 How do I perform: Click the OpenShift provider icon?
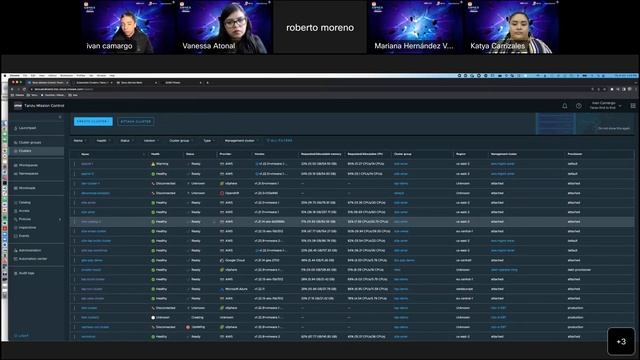[x=222, y=193]
